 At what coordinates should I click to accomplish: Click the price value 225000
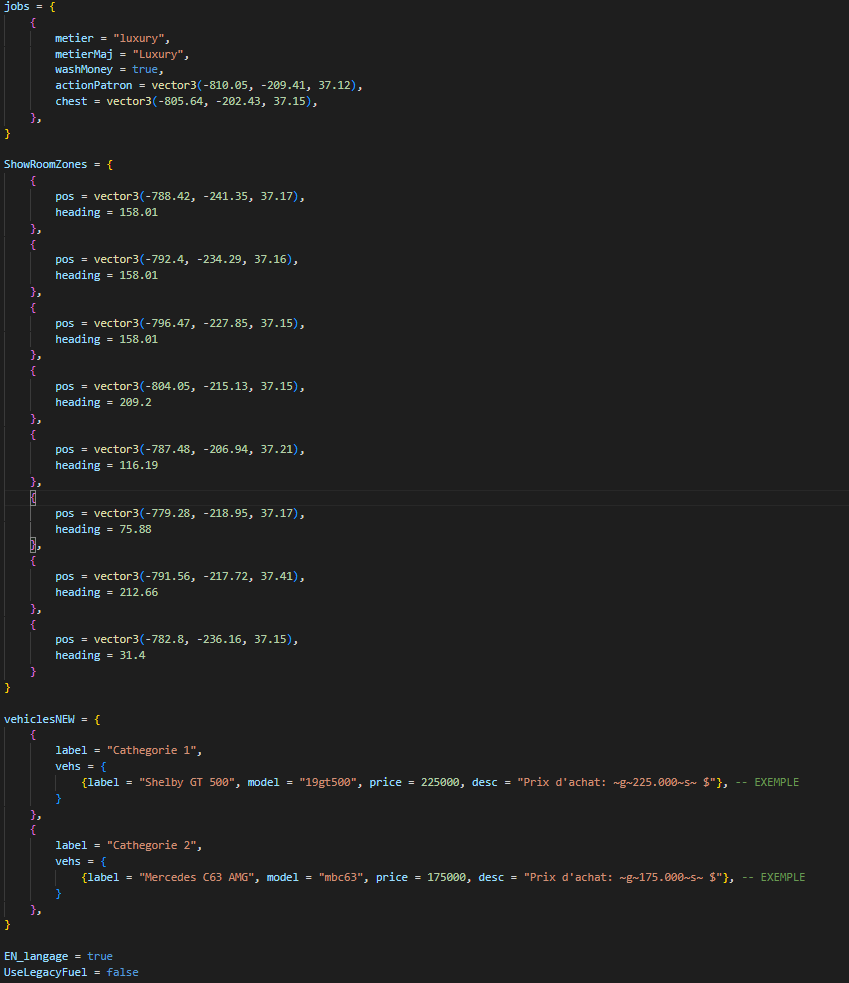tap(440, 782)
